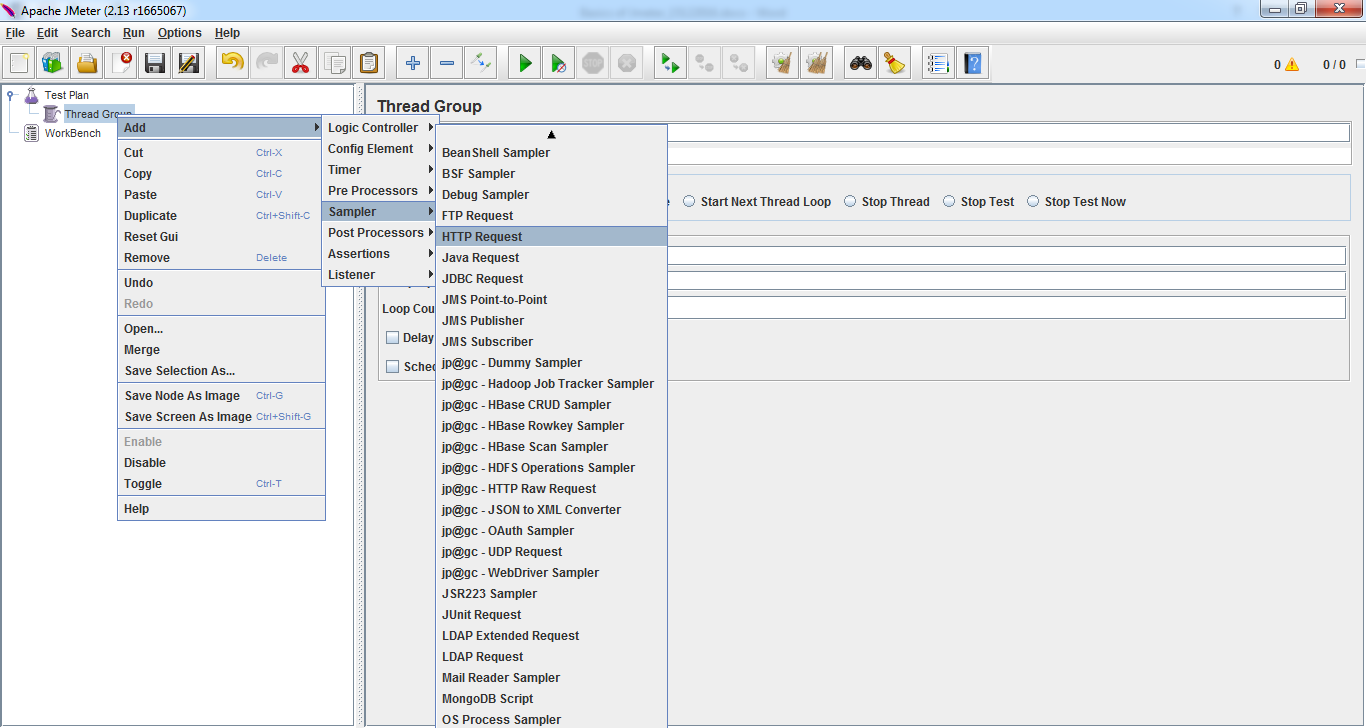
Task: Click Remove in context menu
Action: [221, 258]
